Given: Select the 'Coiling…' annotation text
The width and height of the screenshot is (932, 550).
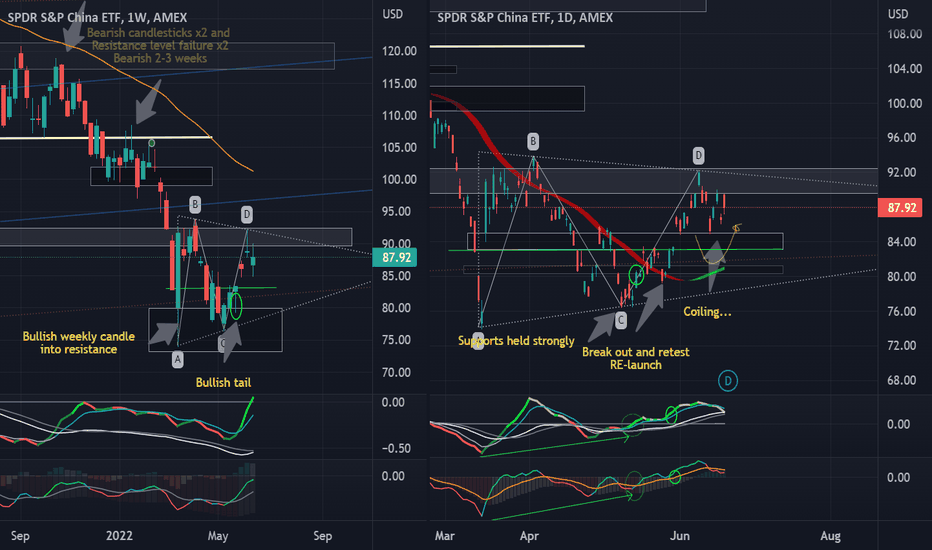Looking at the screenshot, I should coord(707,312).
